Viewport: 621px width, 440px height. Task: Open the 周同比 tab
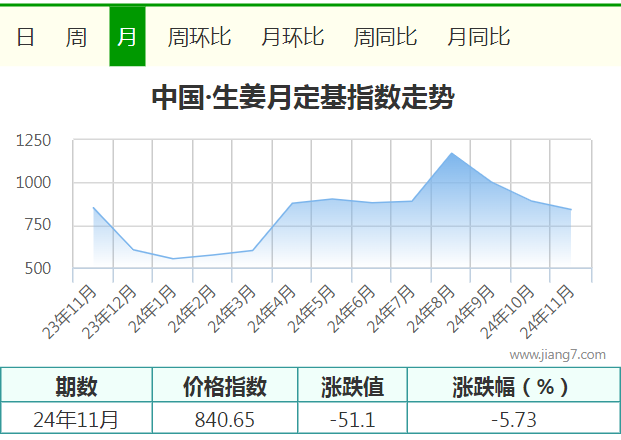click(x=385, y=37)
